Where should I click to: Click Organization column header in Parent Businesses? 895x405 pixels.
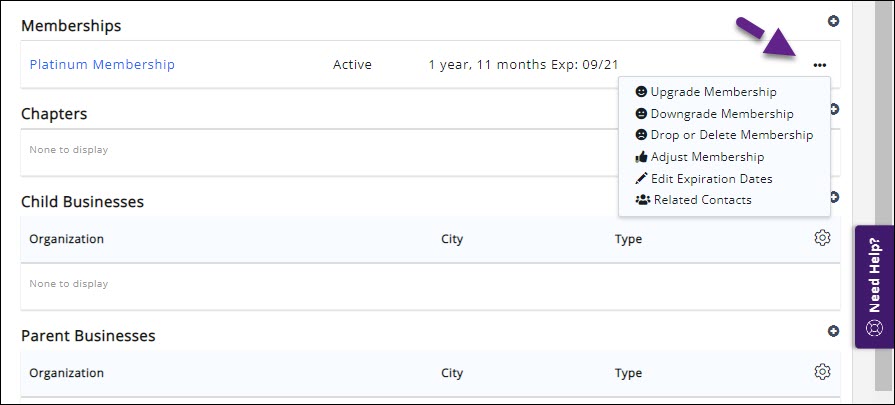tap(66, 373)
